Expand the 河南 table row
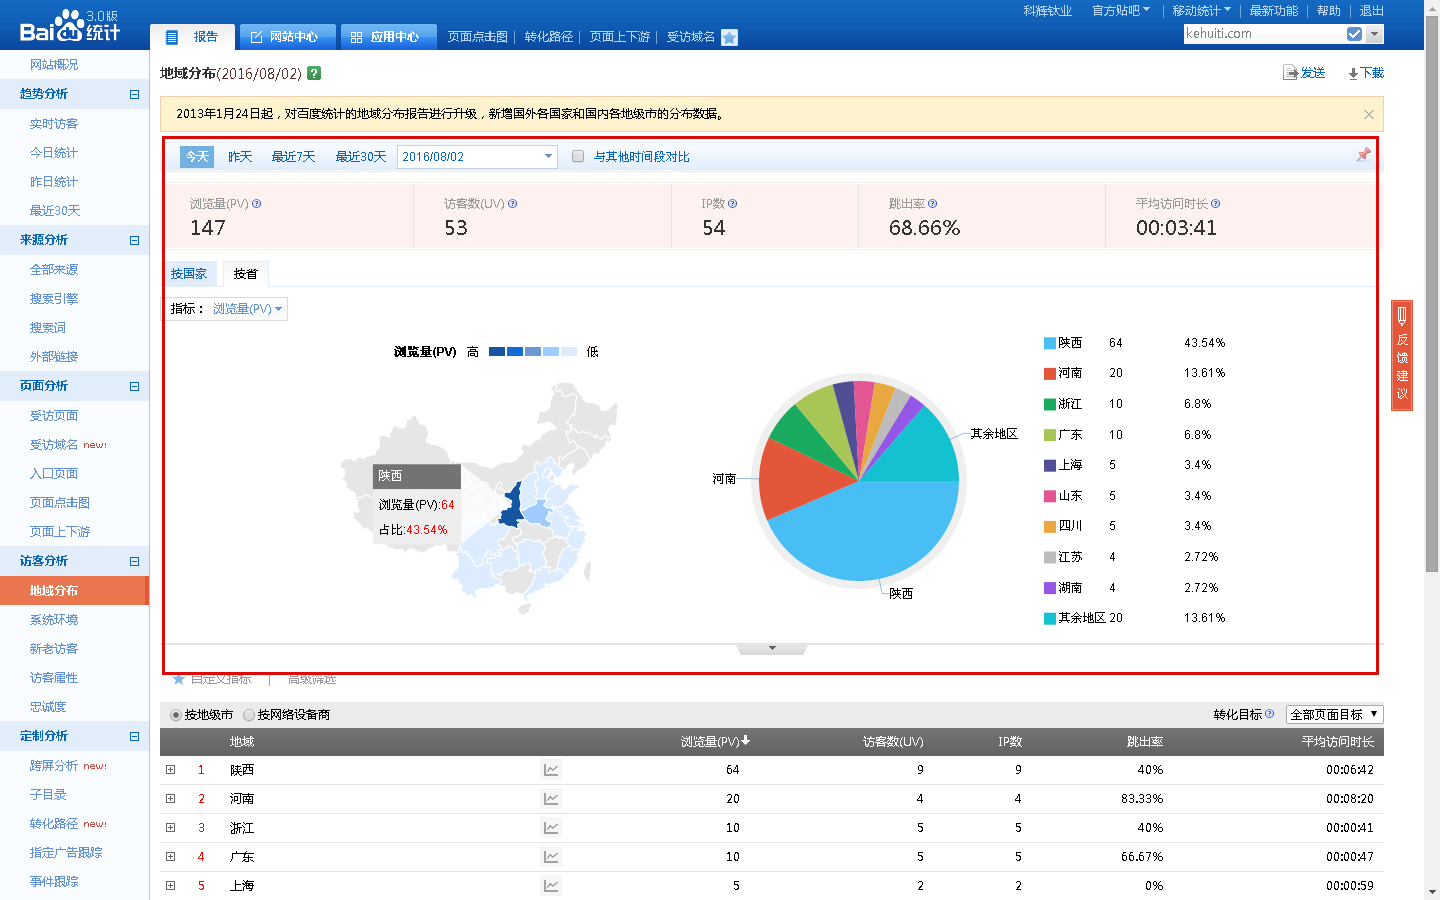The height and width of the screenshot is (900, 1440). (x=170, y=799)
